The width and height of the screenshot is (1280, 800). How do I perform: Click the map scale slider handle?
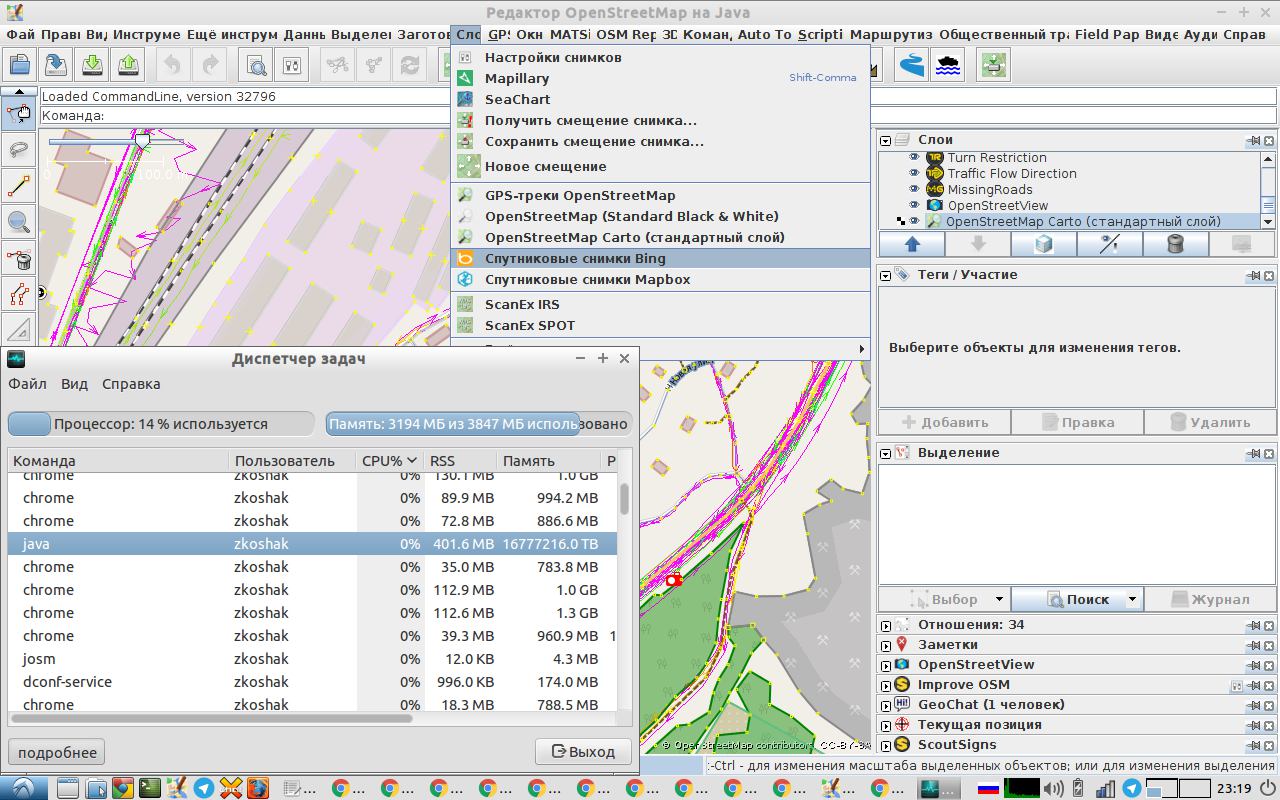click(142, 142)
